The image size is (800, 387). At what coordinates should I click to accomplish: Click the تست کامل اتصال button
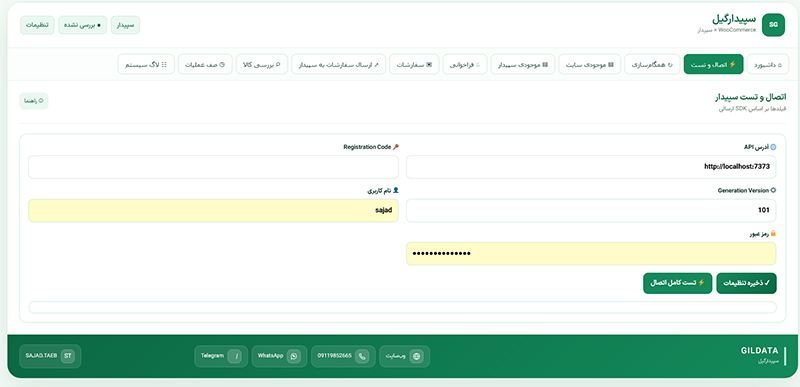(x=678, y=283)
